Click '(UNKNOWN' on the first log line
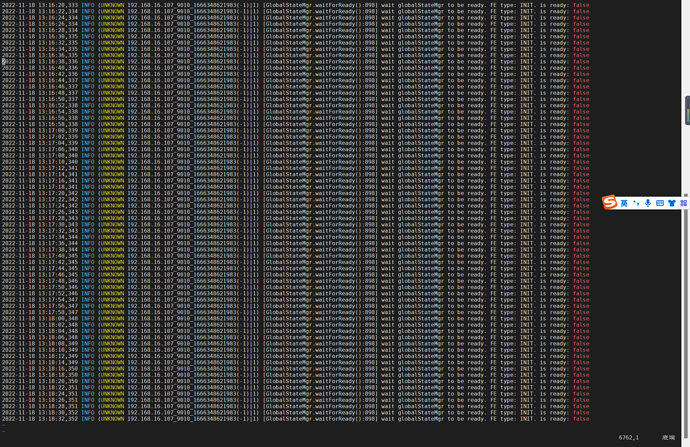This screenshot has height=447, width=690. click(x=111, y=5)
